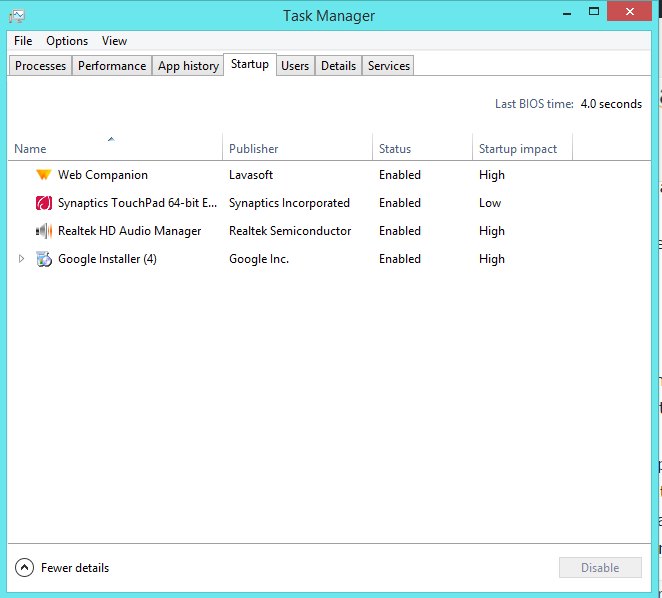The height and width of the screenshot is (598, 662).
Task: Click the Realtek Semiconductor publisher cell
Action: pyautogui.click(x=290, y=231)
